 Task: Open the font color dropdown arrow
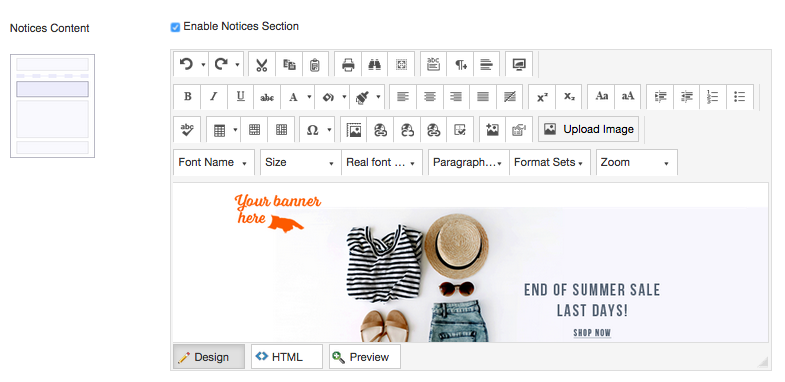[309, 97]
